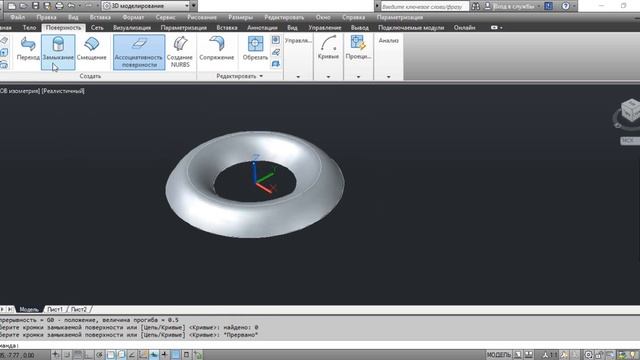Open the Сервис menu
Screen dimensions: 640x360
point(165,18)
